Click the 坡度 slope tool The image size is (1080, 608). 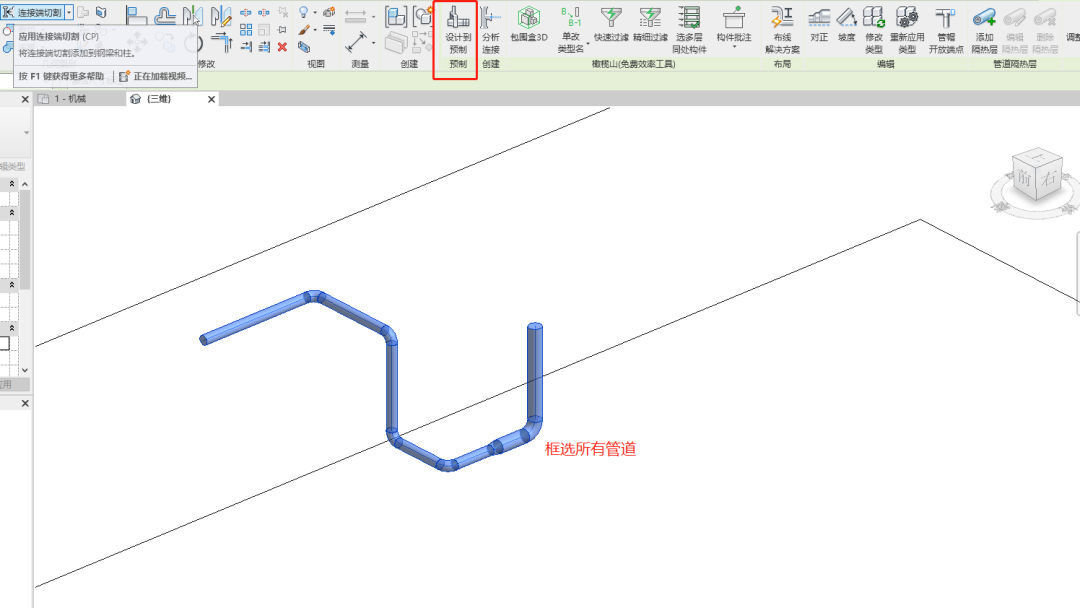click(847, 24)
